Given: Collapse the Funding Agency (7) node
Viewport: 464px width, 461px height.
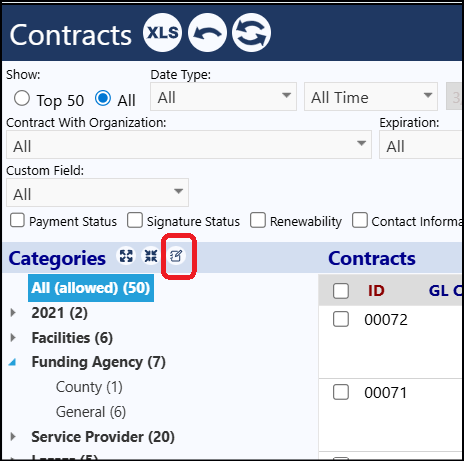Looking at the screenshot, I should pos(12,362).
